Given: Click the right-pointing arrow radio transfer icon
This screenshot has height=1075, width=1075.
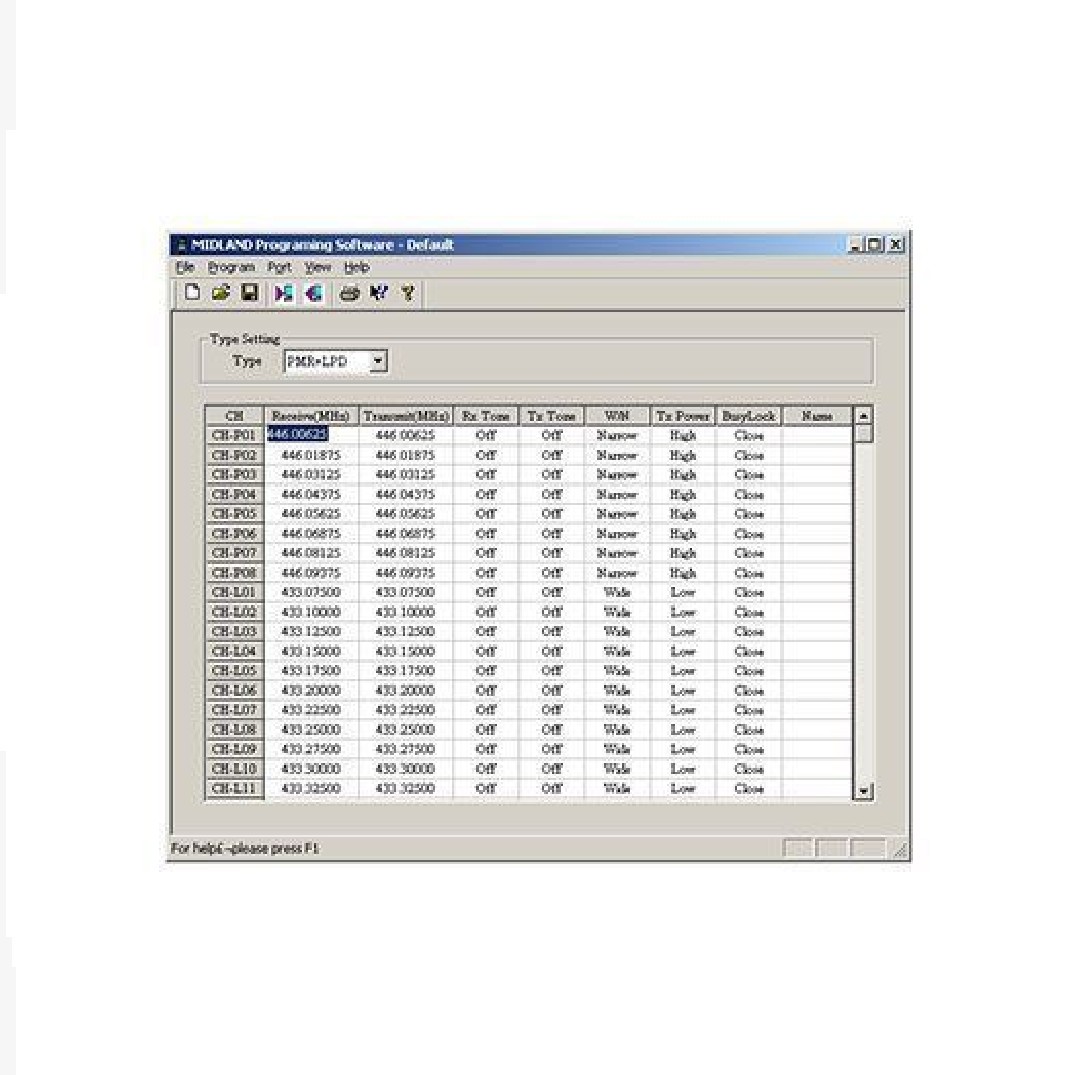Looking at the screenshot, I should click(283, 293).
